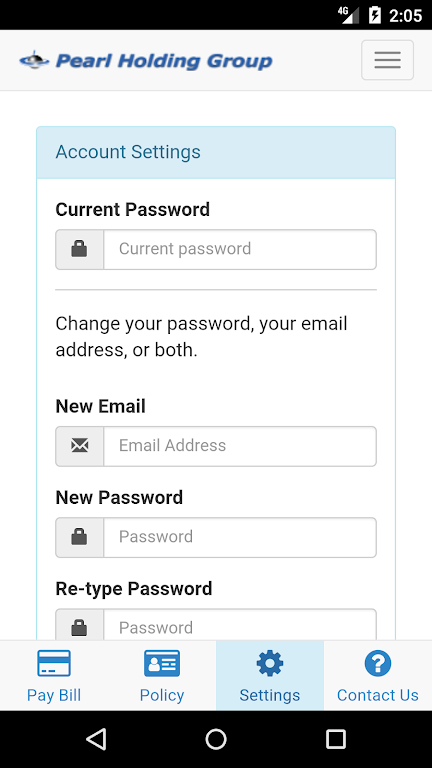Viewport: 432px width, 768px height.
Task: Select the Pay Bill credit card icon
Action: pos(54,663)
